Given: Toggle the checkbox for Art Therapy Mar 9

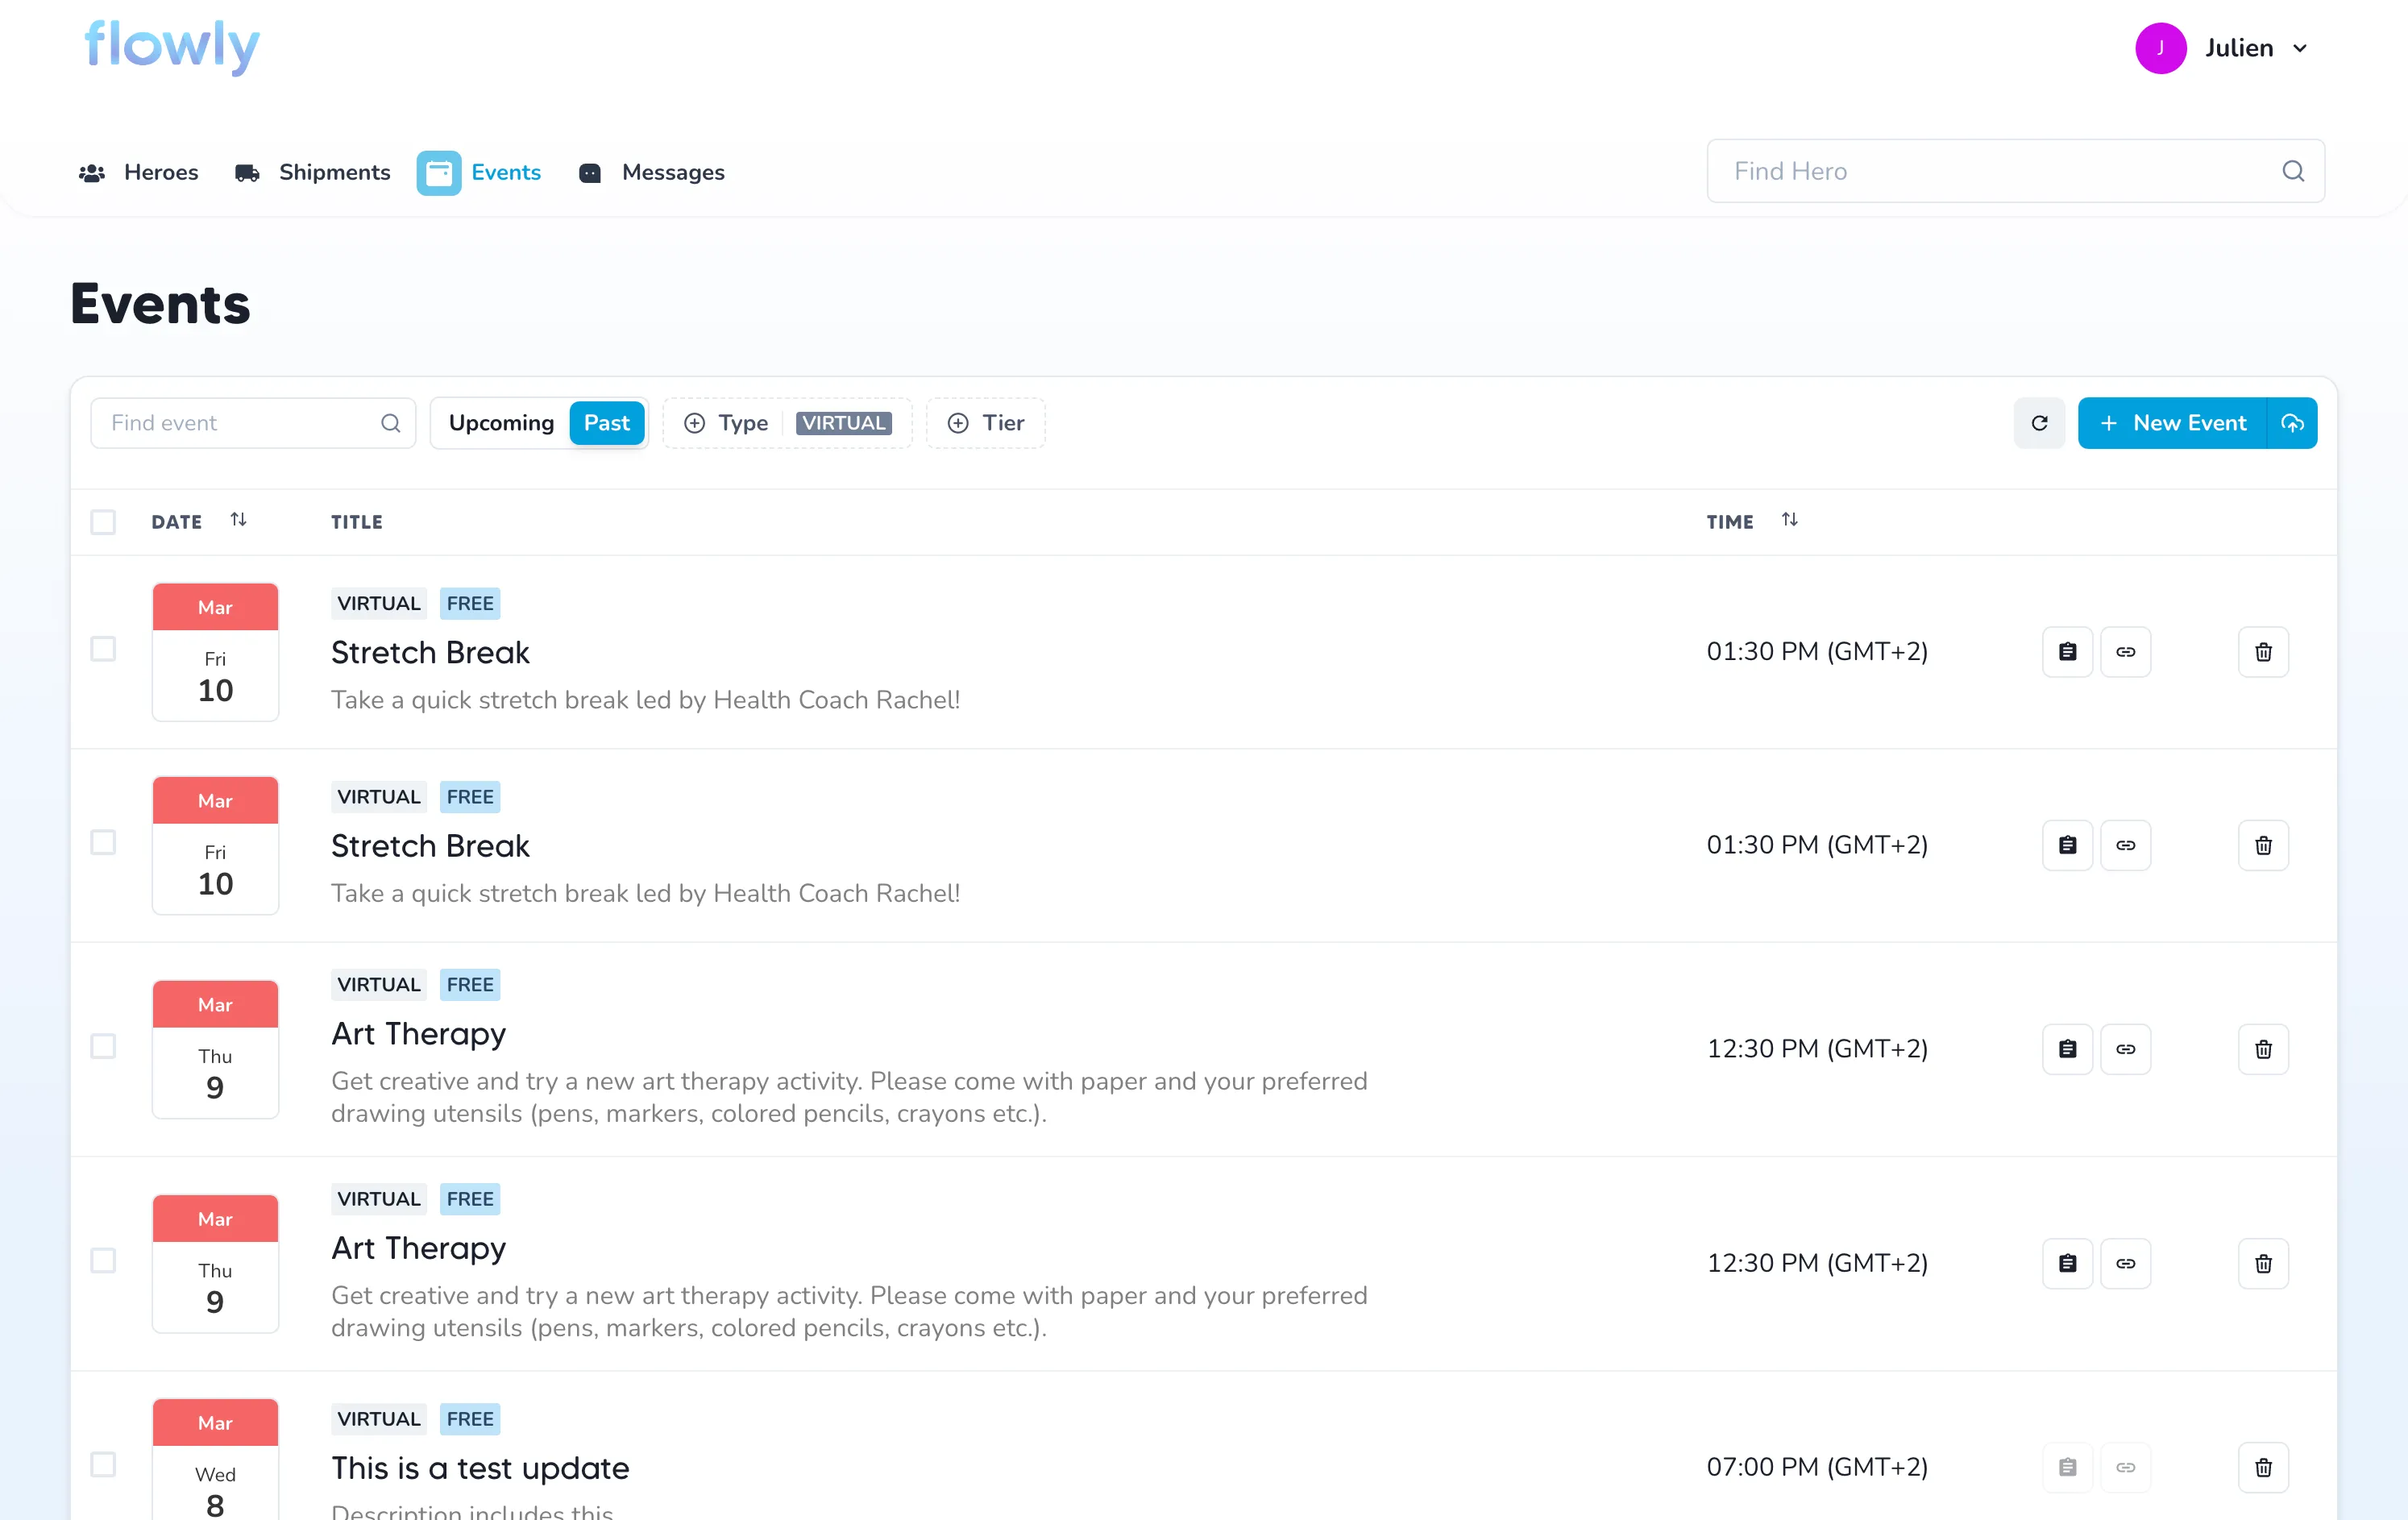Looking at the screenshot, I should (x=103, y=1045).
